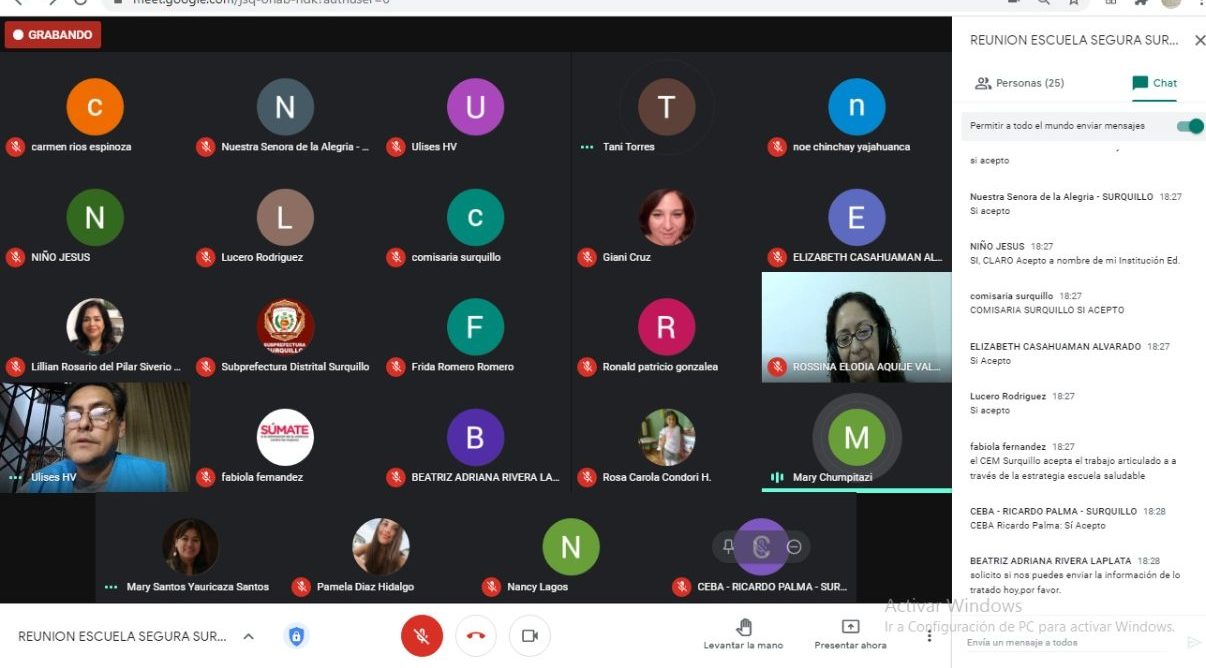Hang up the call with the red phone button
1206x668 pixels.
point(476,636)
